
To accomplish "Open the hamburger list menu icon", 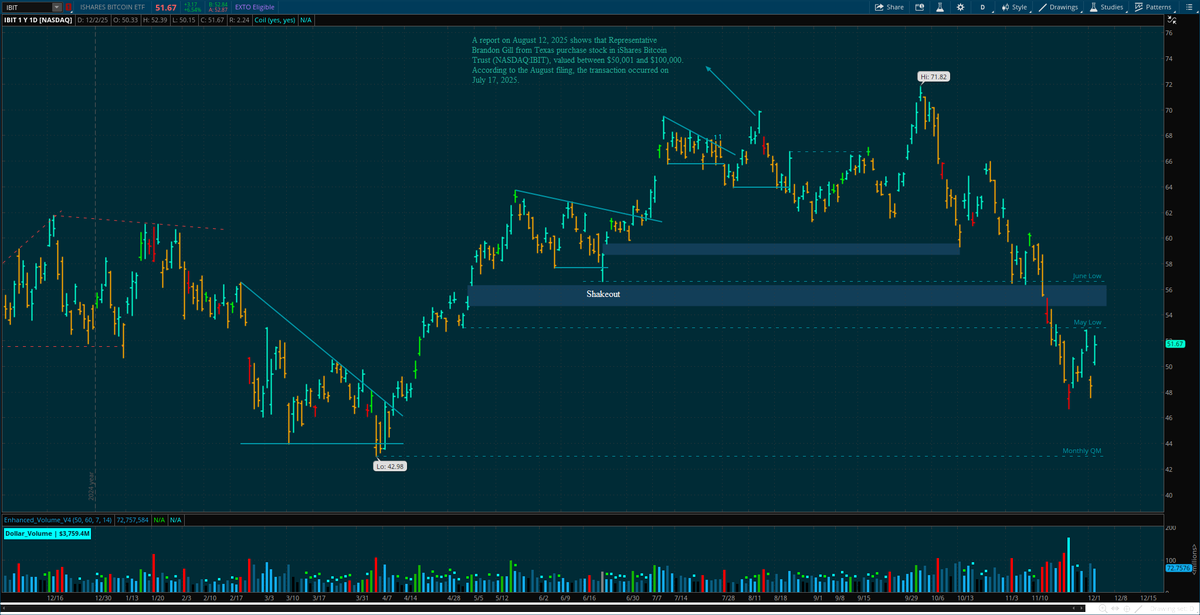I will point(1188,7).
